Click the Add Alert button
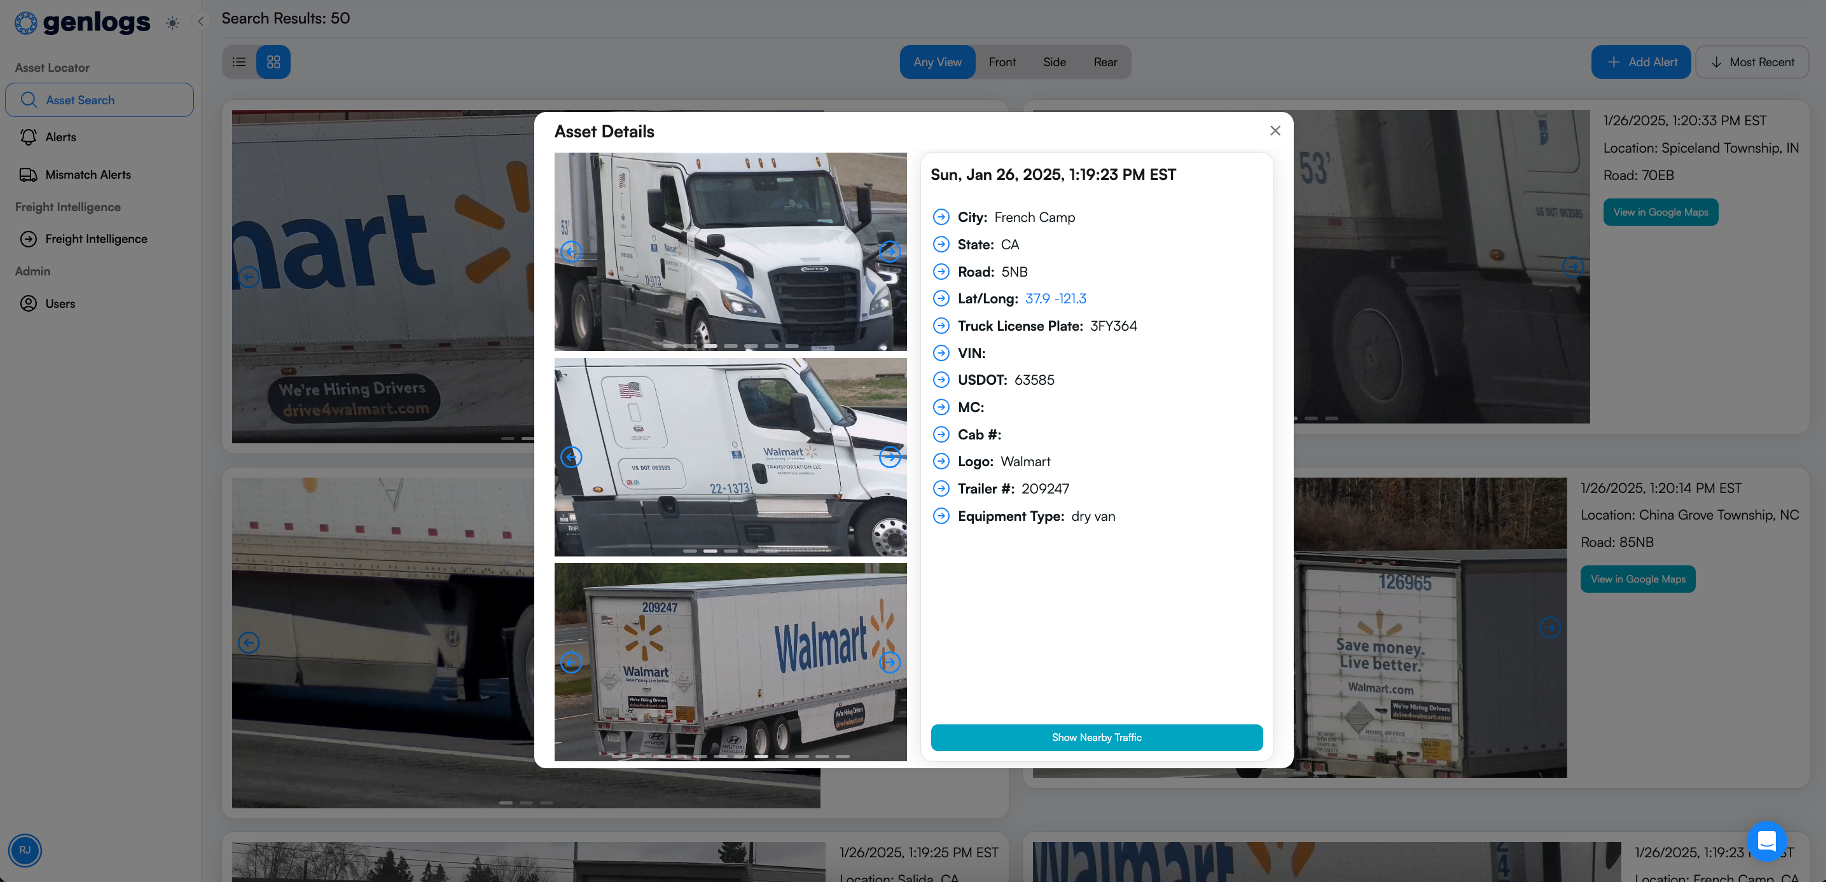The height and width of the screenshot is (882, 1826). (x=1641, y=62)
